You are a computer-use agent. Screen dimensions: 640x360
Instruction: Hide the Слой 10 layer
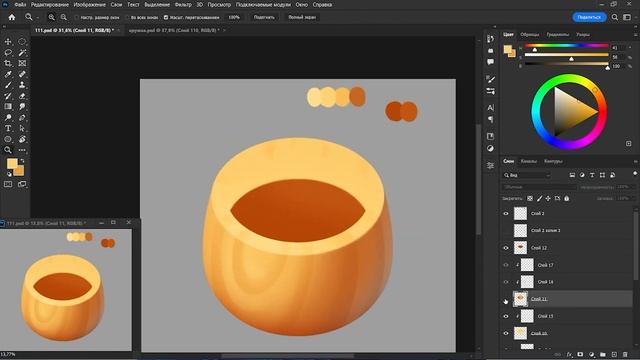point(506,333)
